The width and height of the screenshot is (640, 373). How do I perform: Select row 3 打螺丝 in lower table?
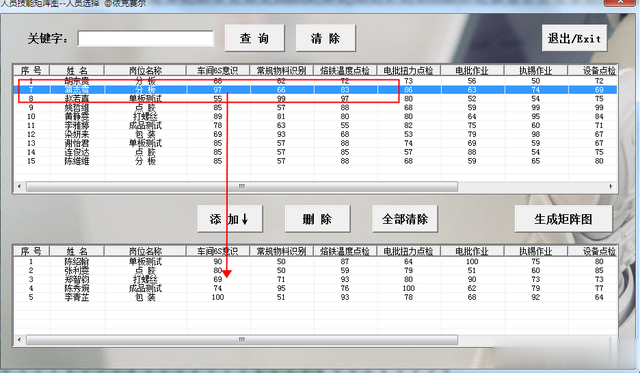(x=315, y=280)
